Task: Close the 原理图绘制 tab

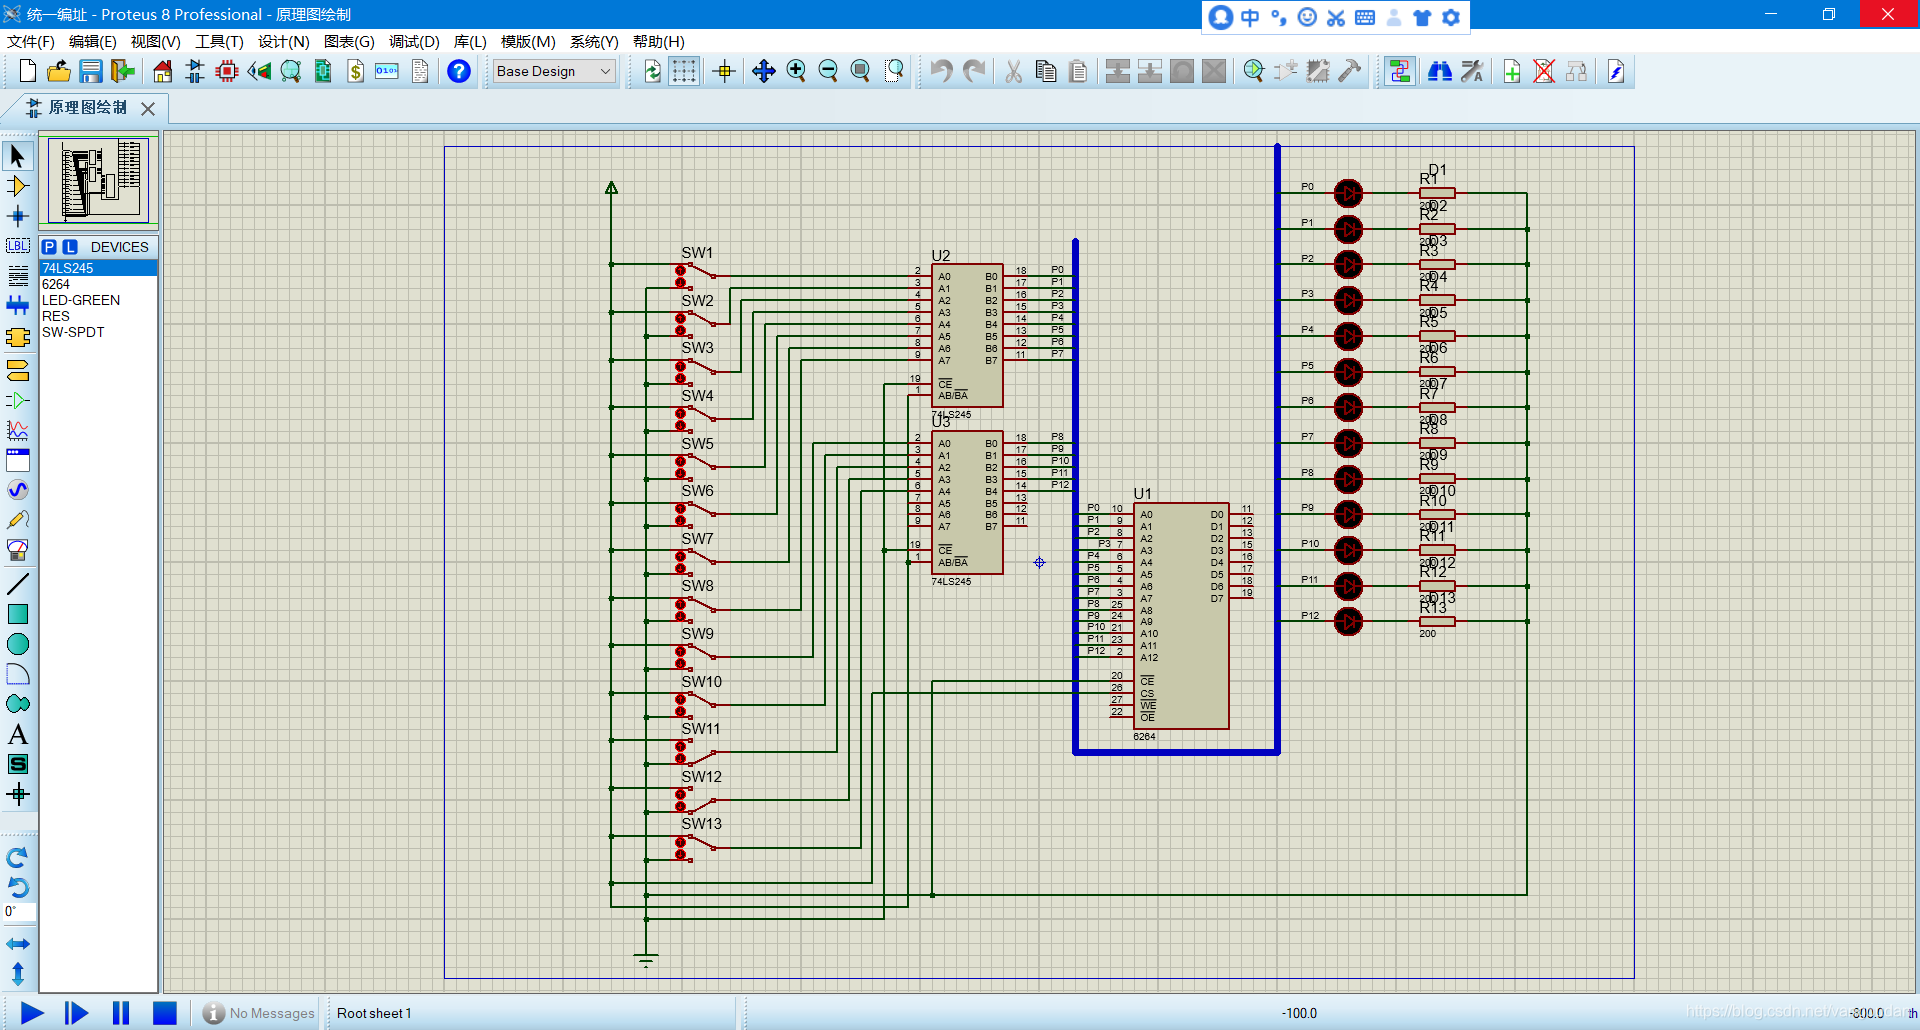Action: (148, 108)
